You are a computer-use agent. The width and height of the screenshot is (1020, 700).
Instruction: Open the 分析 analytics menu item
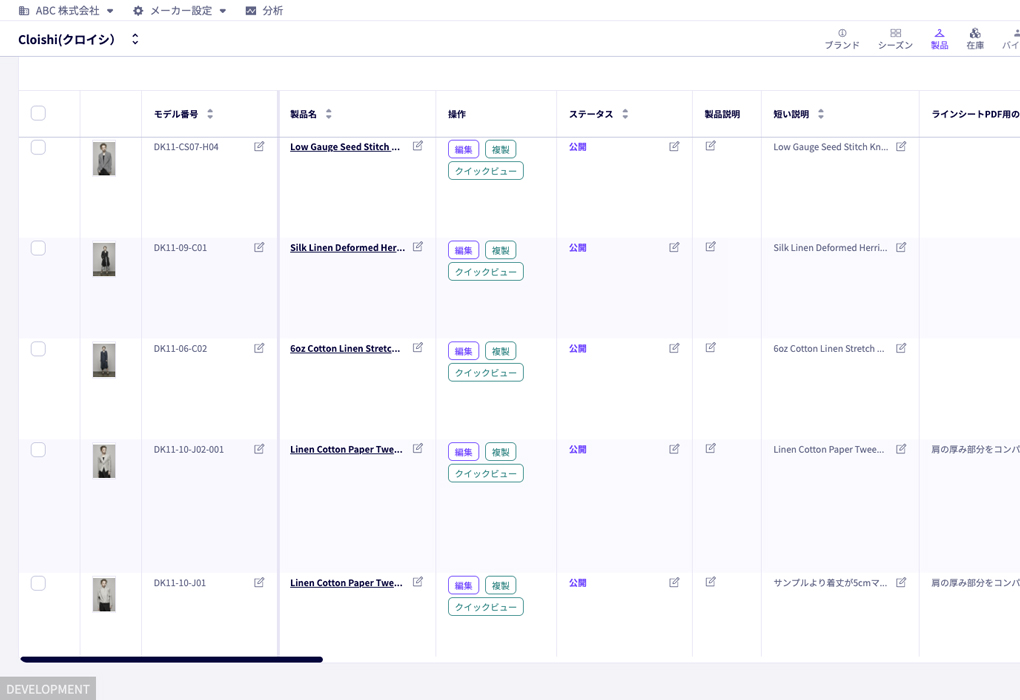tap(264, 10)
